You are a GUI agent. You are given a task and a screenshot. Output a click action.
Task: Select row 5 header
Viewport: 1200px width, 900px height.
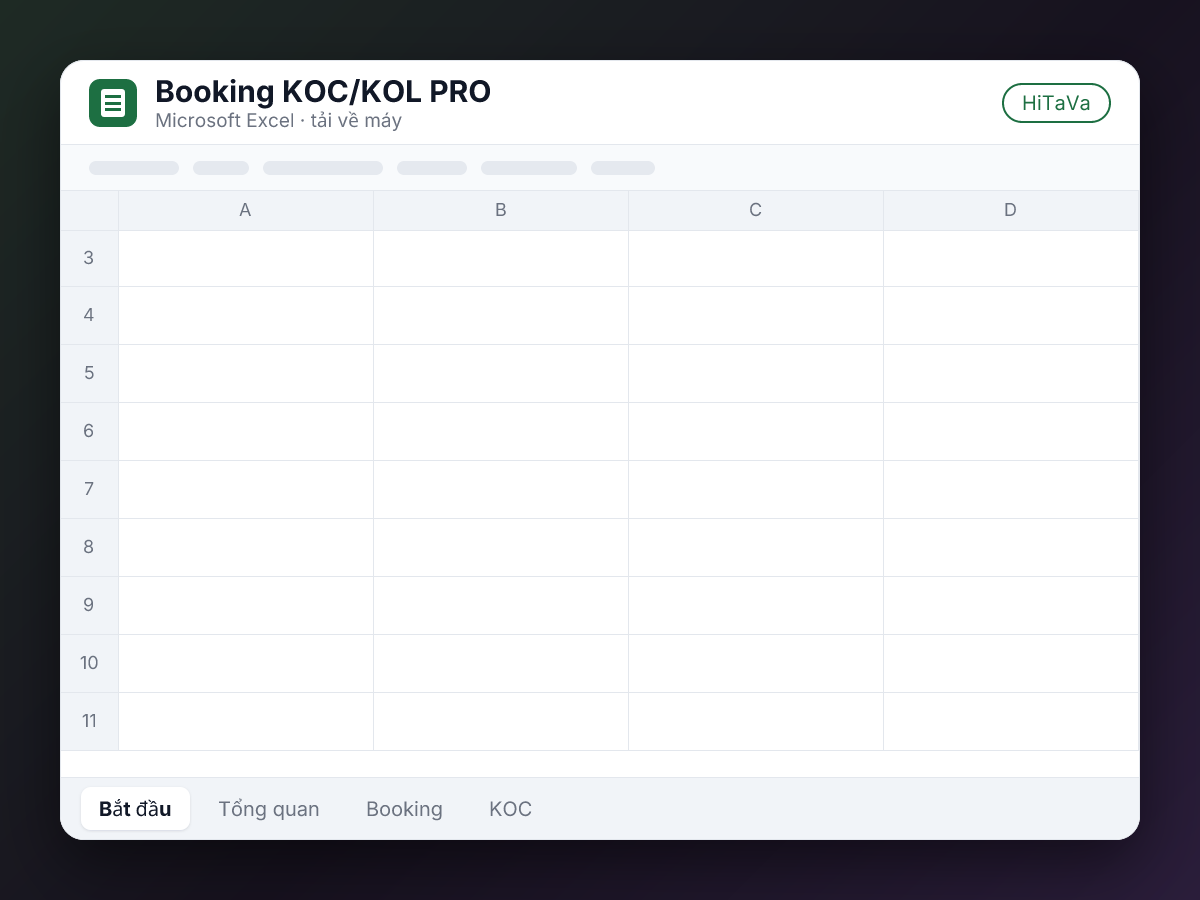click(x=89, y=374)
